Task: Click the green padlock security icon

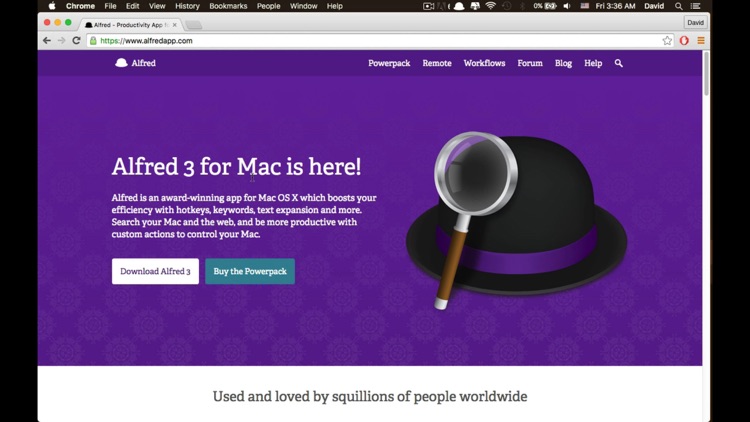Action: pyautogui.click(x=93, y=41)
